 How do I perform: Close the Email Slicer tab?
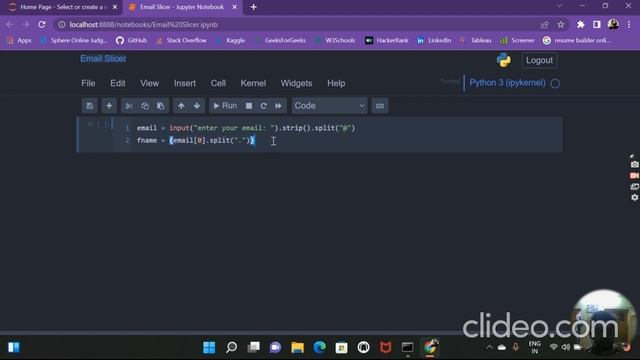pyautogui.click(x=234, y=7)
